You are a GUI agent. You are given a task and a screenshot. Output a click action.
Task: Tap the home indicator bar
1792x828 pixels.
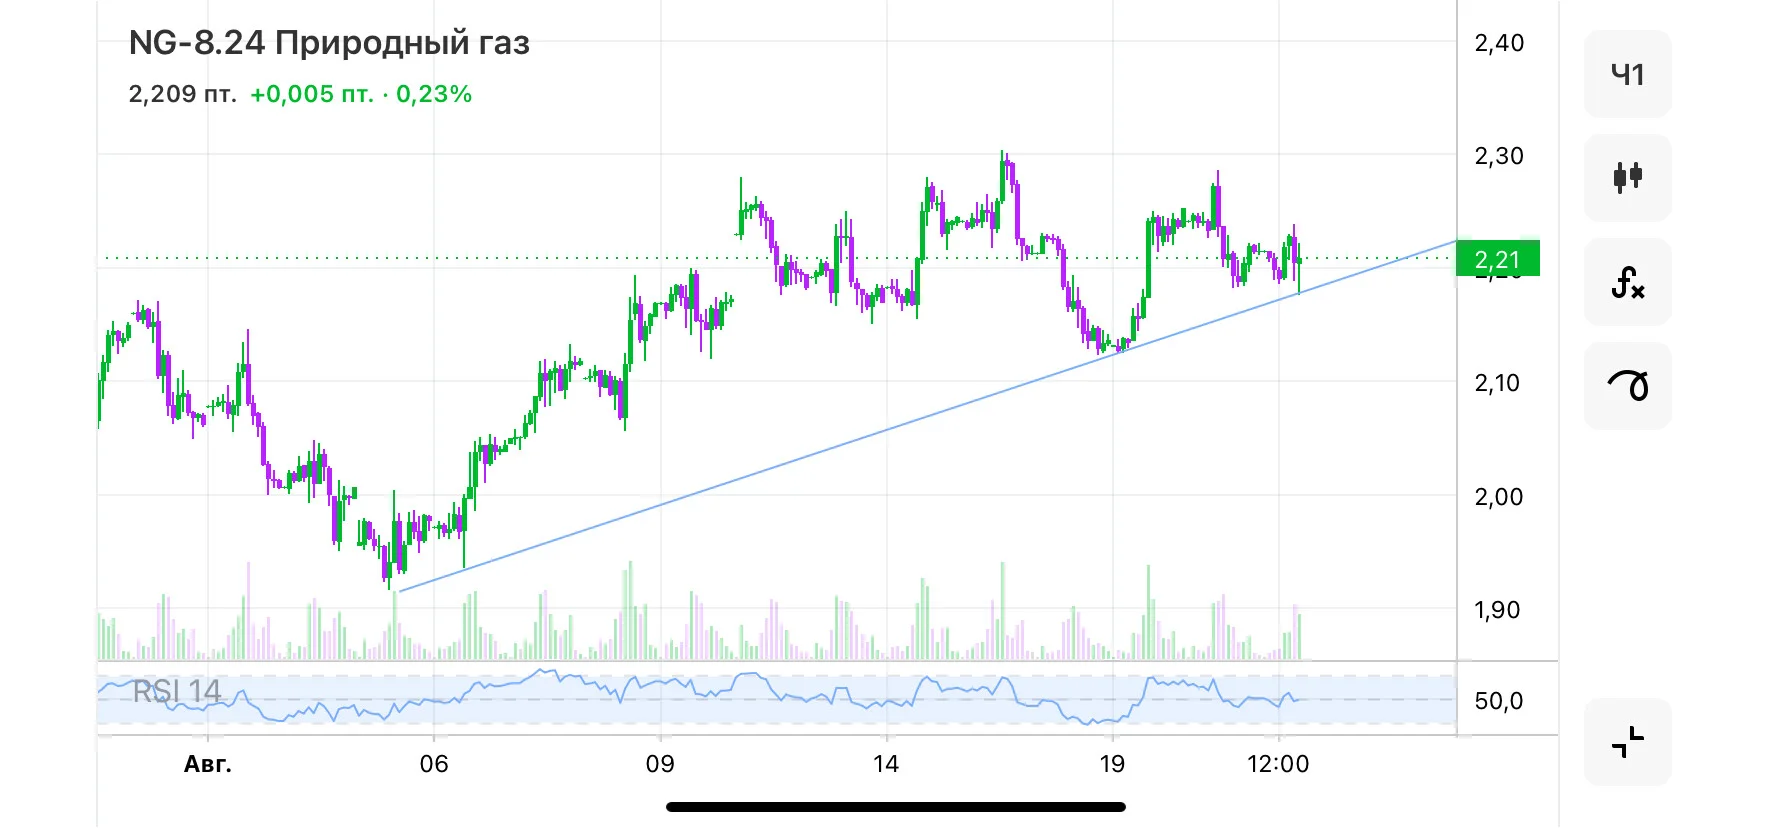[896, 807]
